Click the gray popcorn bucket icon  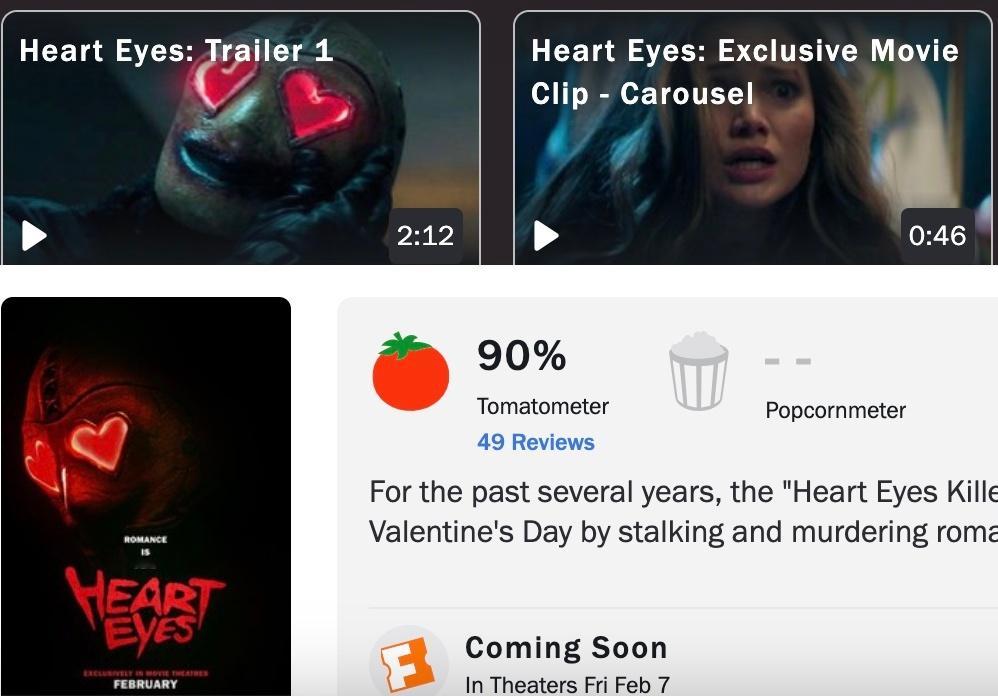(x=698, y=371)
